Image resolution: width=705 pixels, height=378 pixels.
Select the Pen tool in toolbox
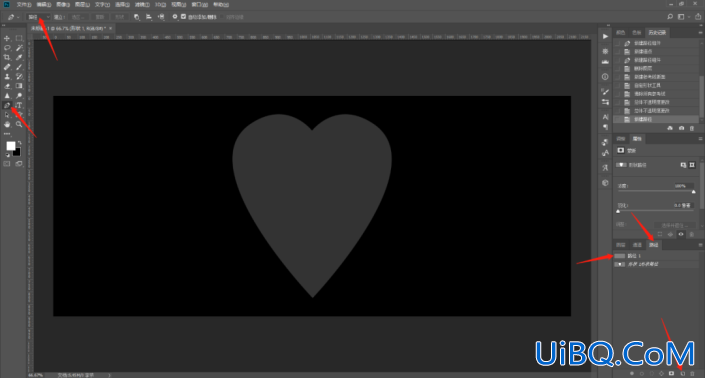pyautogui.click(x=7, y=105)
